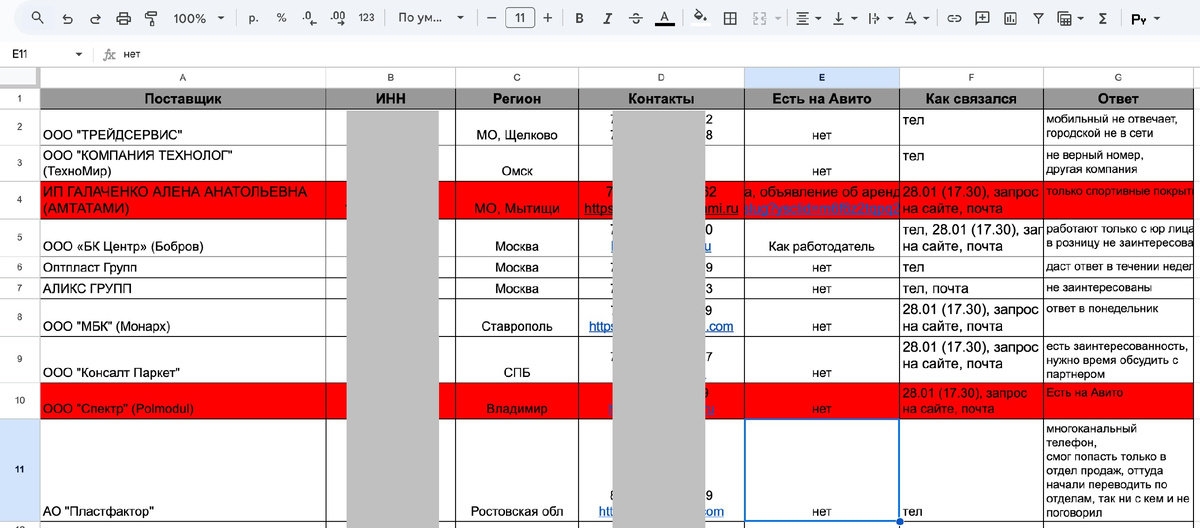The image size is (1200, 528).
Task: Click cell ООО «БК Центр» (Бобров)
Action: click(x=182, y=238)
